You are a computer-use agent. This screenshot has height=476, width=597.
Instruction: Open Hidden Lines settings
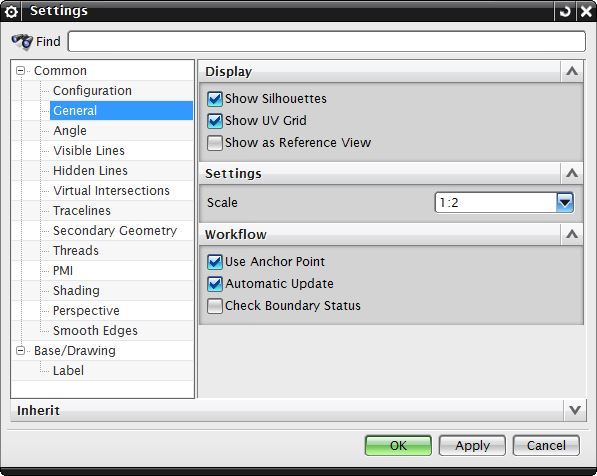click(x=91, y=171)
